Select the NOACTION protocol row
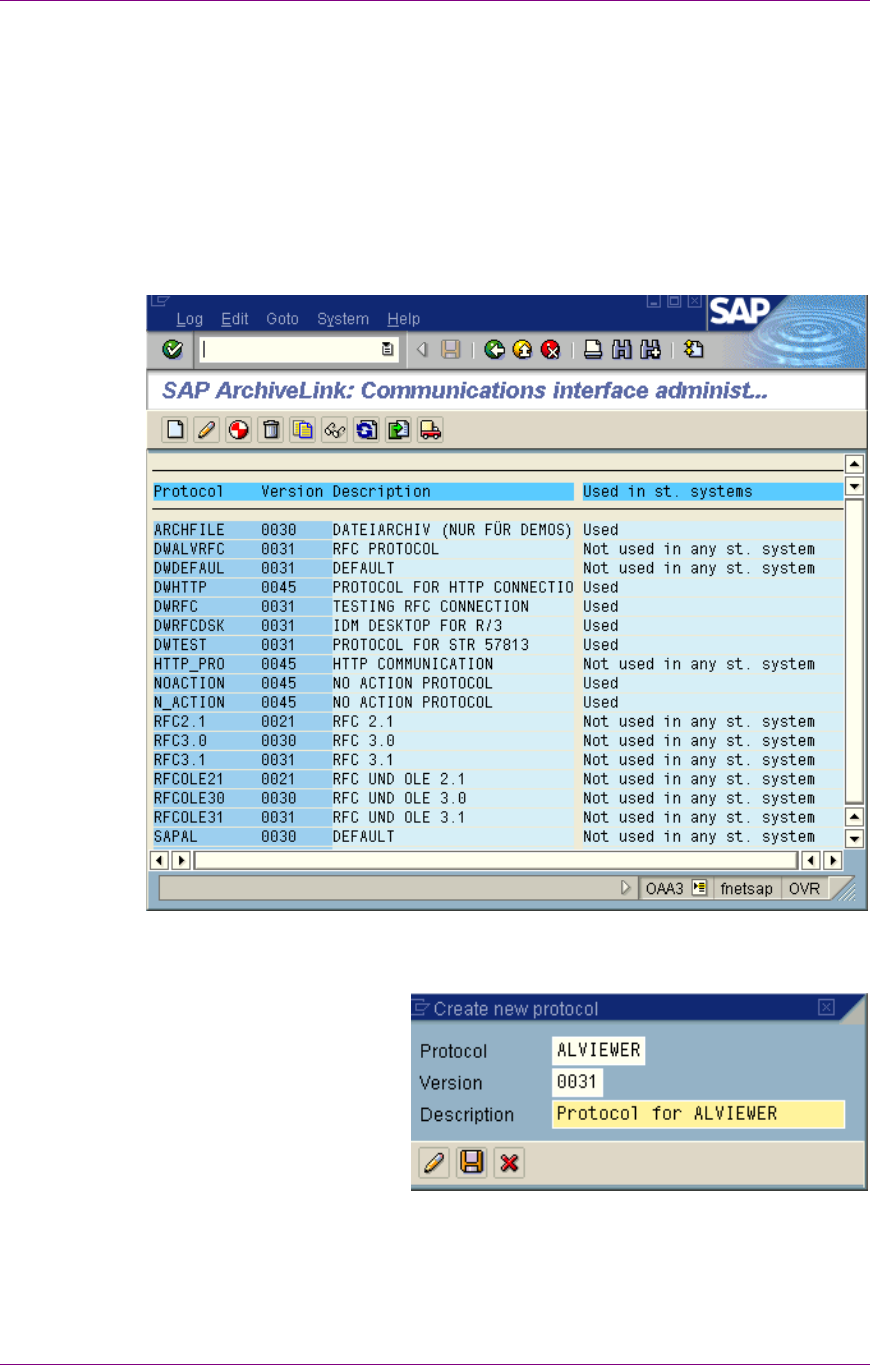The width and height of the screenshot is (870, 1365). [x=498, y=683]
